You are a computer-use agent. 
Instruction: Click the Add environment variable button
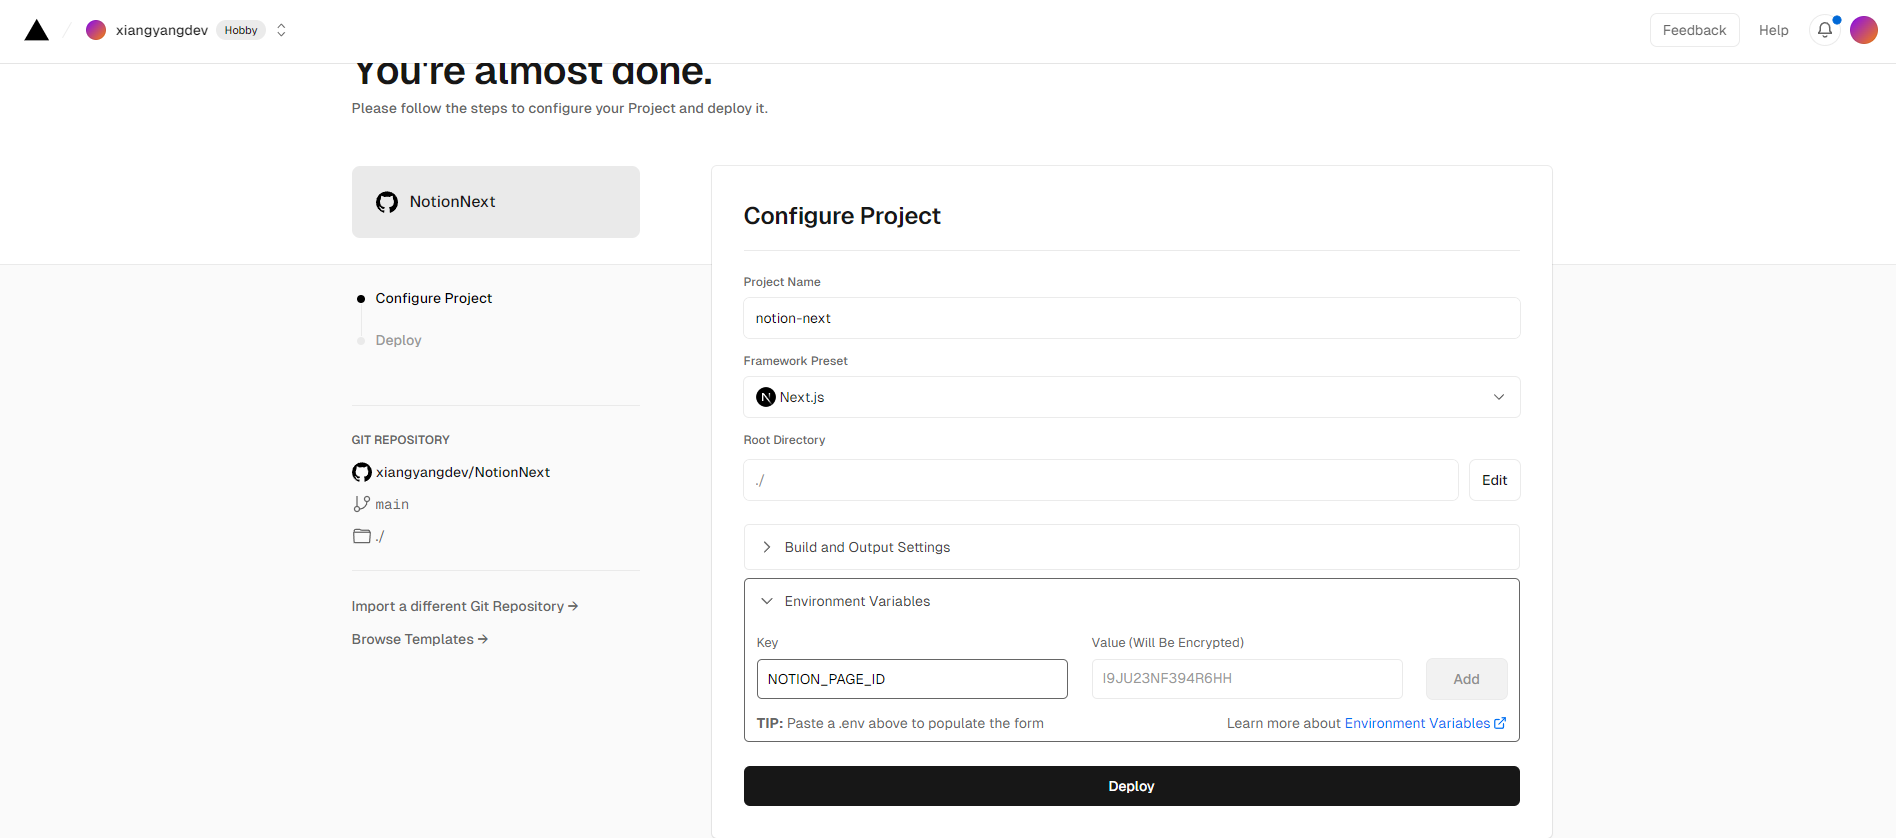(1467, 679)
